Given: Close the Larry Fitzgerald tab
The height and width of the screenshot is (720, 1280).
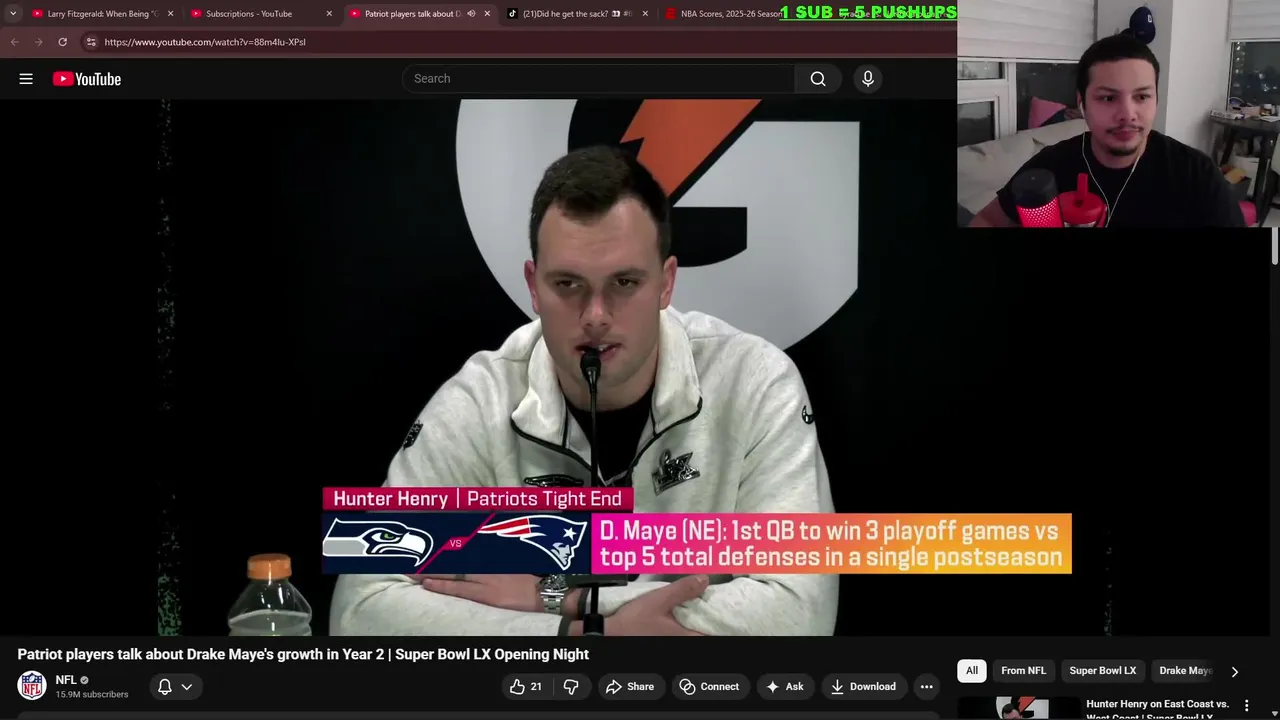Looking at the screenshot, I should 170,14.
